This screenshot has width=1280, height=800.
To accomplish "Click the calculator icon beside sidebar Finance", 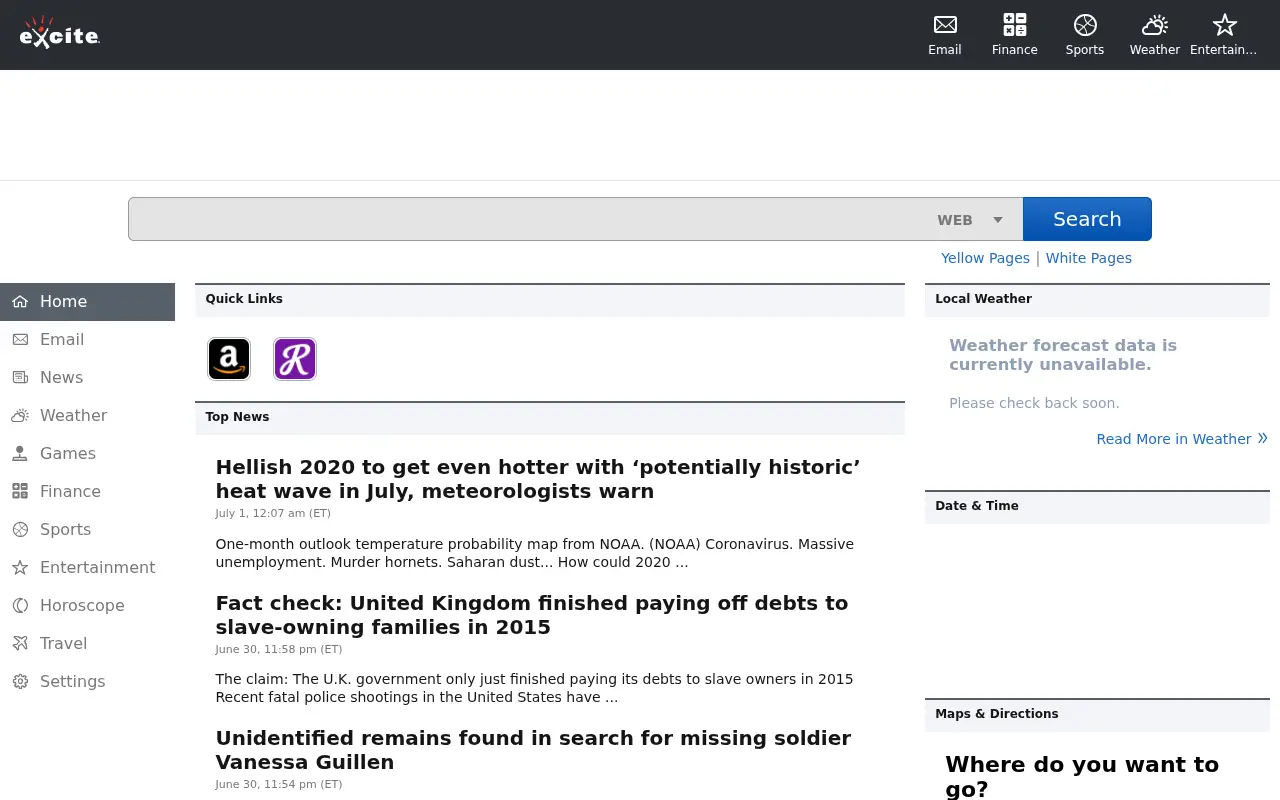I will (x=20, y=492).
